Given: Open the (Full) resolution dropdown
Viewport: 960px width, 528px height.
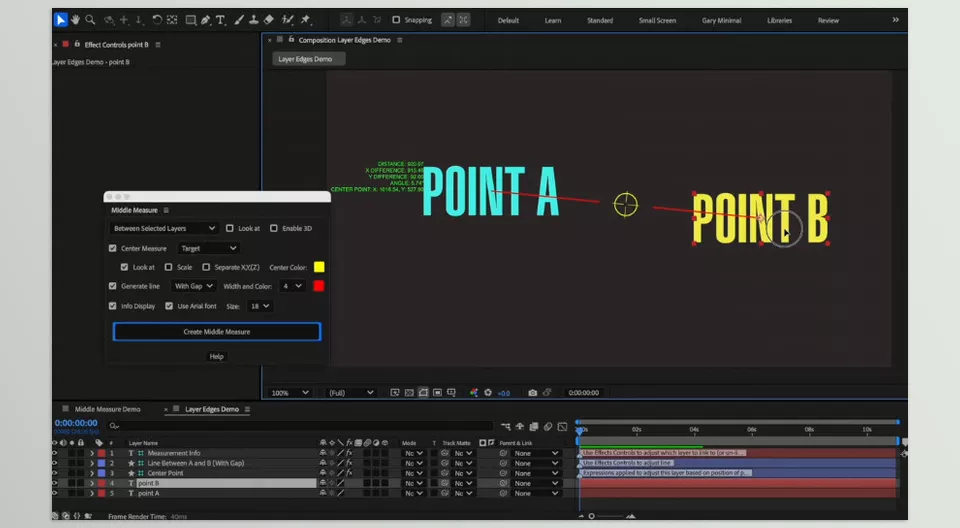Looking at the screenshot, I should tap(350, 393).
